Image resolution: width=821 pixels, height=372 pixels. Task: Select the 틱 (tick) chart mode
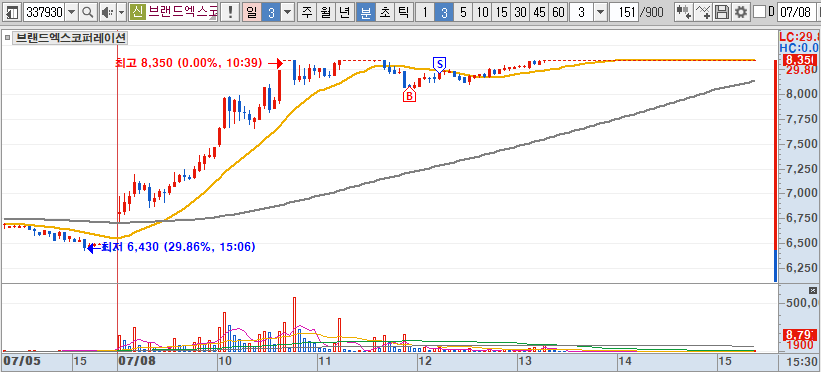click(x=403, y=12)
